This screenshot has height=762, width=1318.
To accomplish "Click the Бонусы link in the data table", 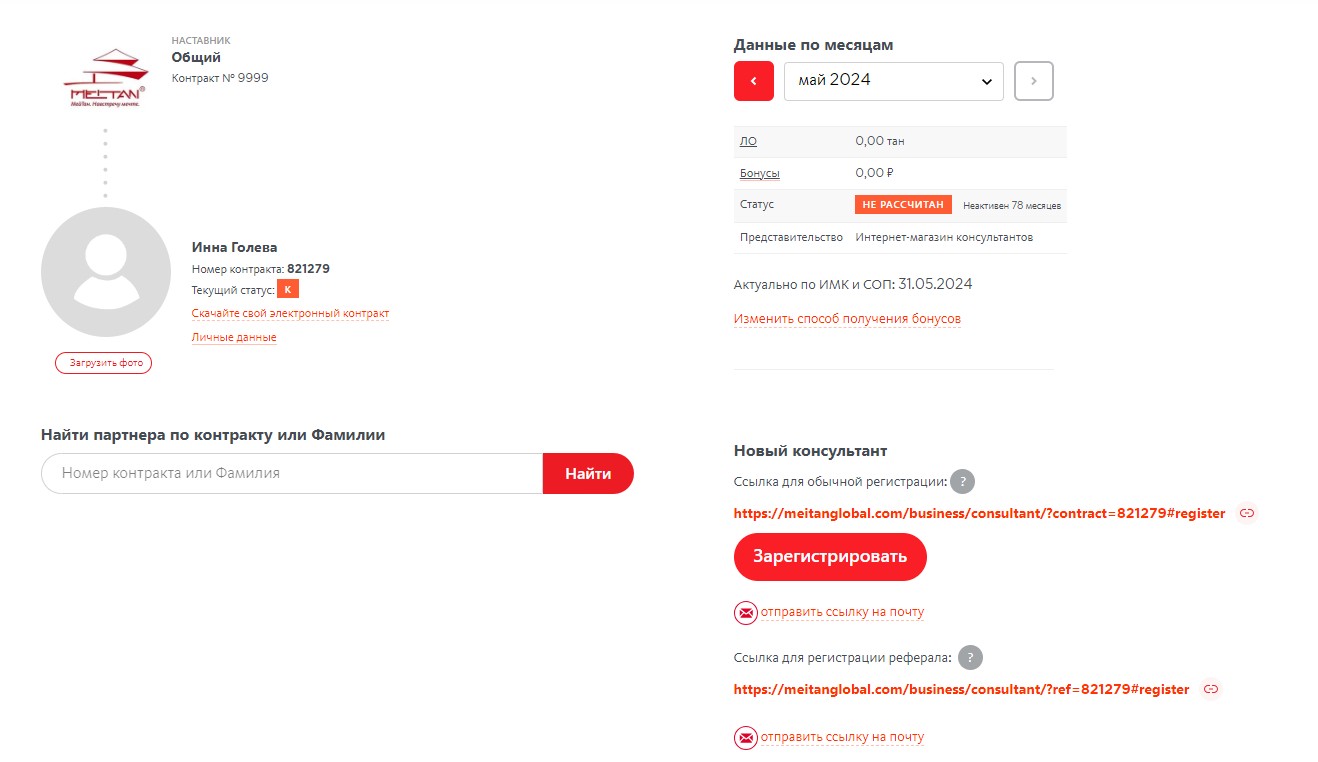I will (759, 174).
